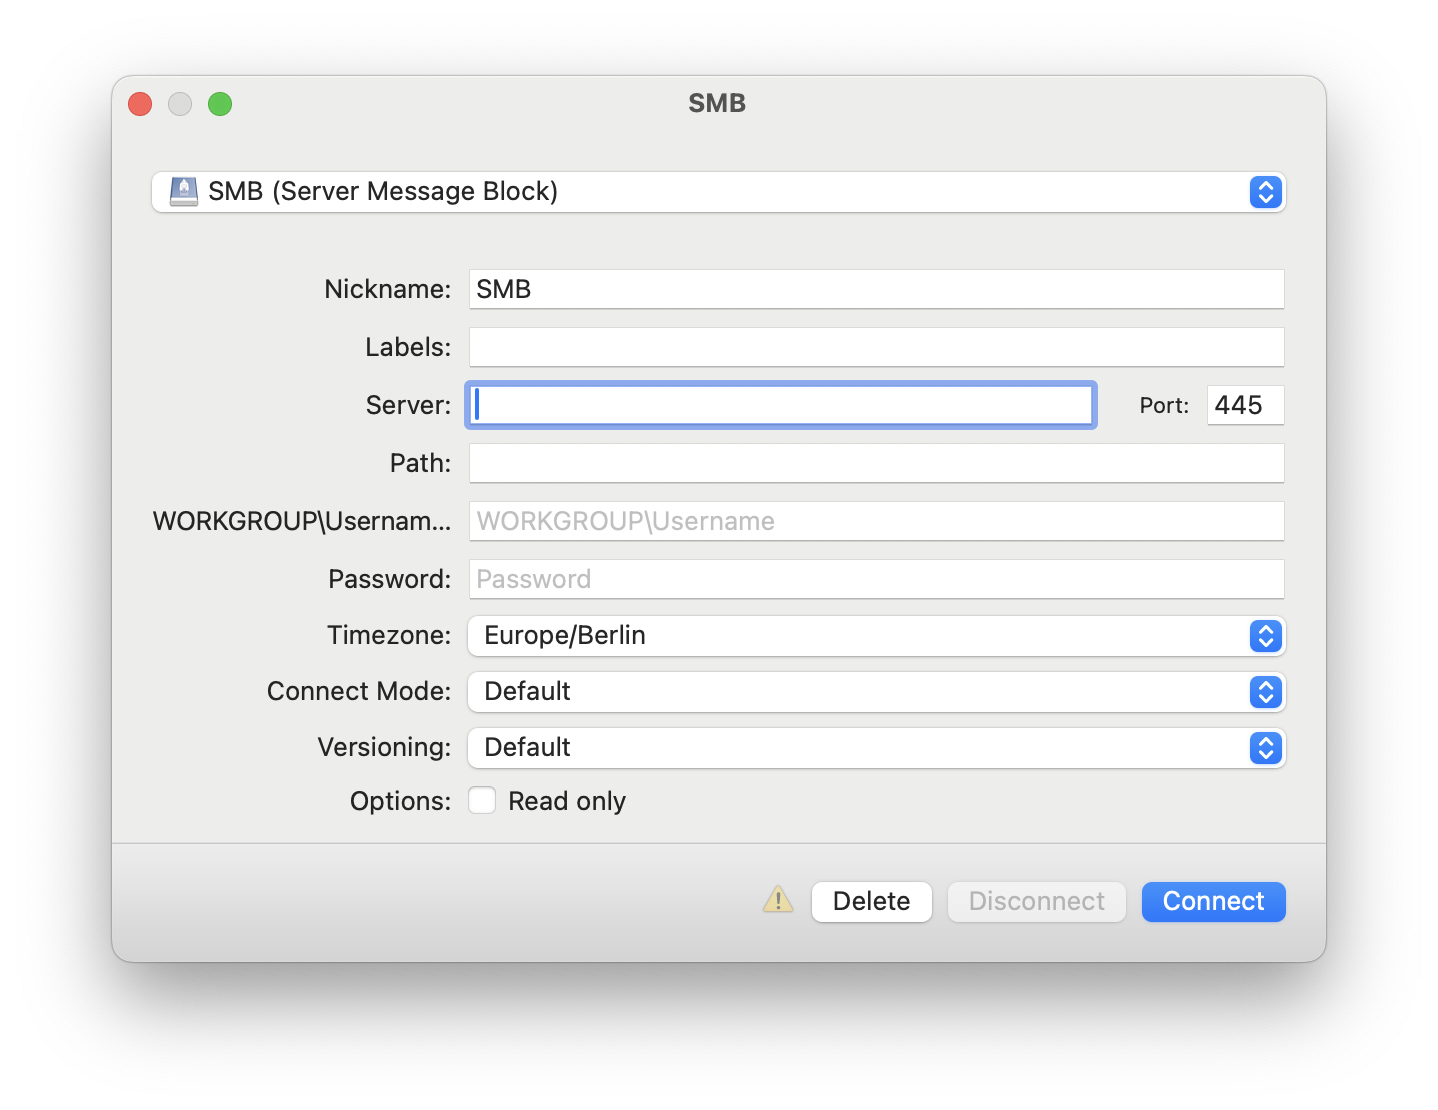Click the yellow warning triangle icon

click(778, 900)
